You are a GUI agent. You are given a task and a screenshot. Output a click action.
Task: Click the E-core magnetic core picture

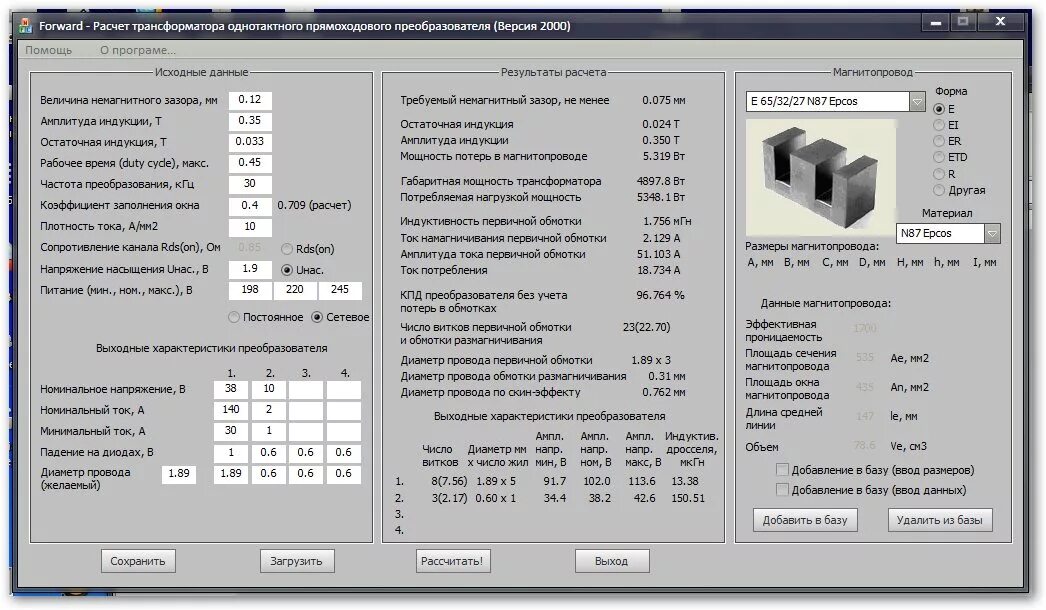[821, 177]
